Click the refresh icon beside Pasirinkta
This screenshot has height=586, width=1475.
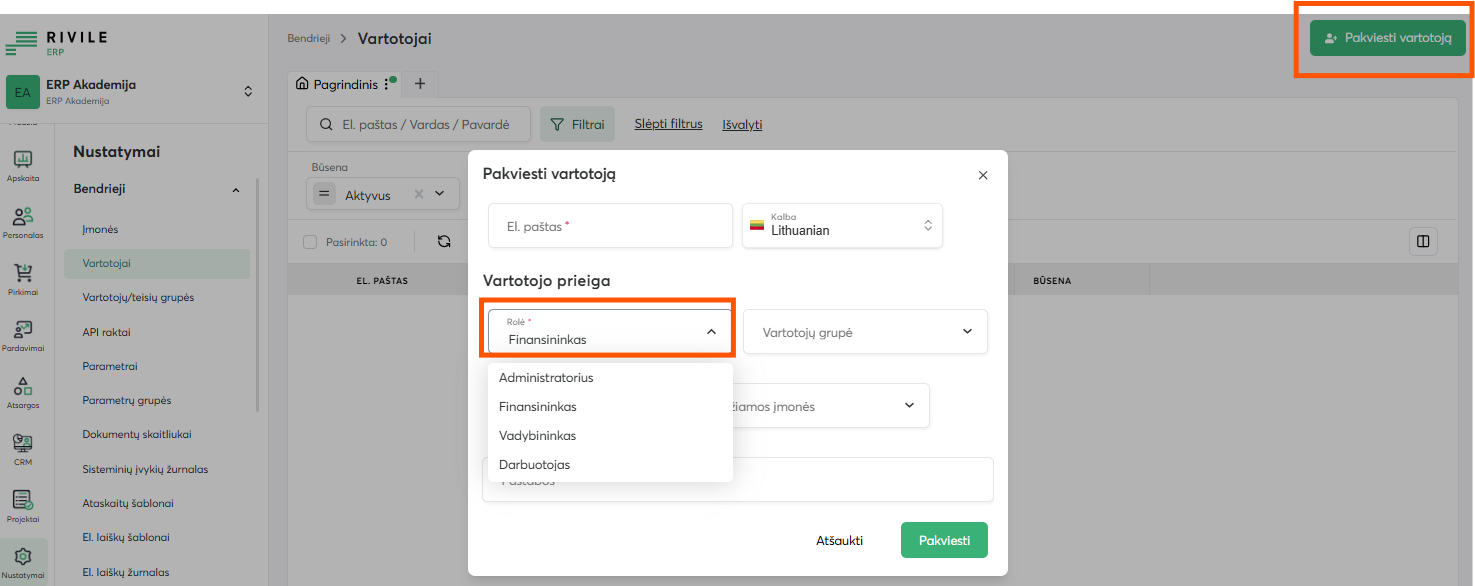tap(445, 241)
